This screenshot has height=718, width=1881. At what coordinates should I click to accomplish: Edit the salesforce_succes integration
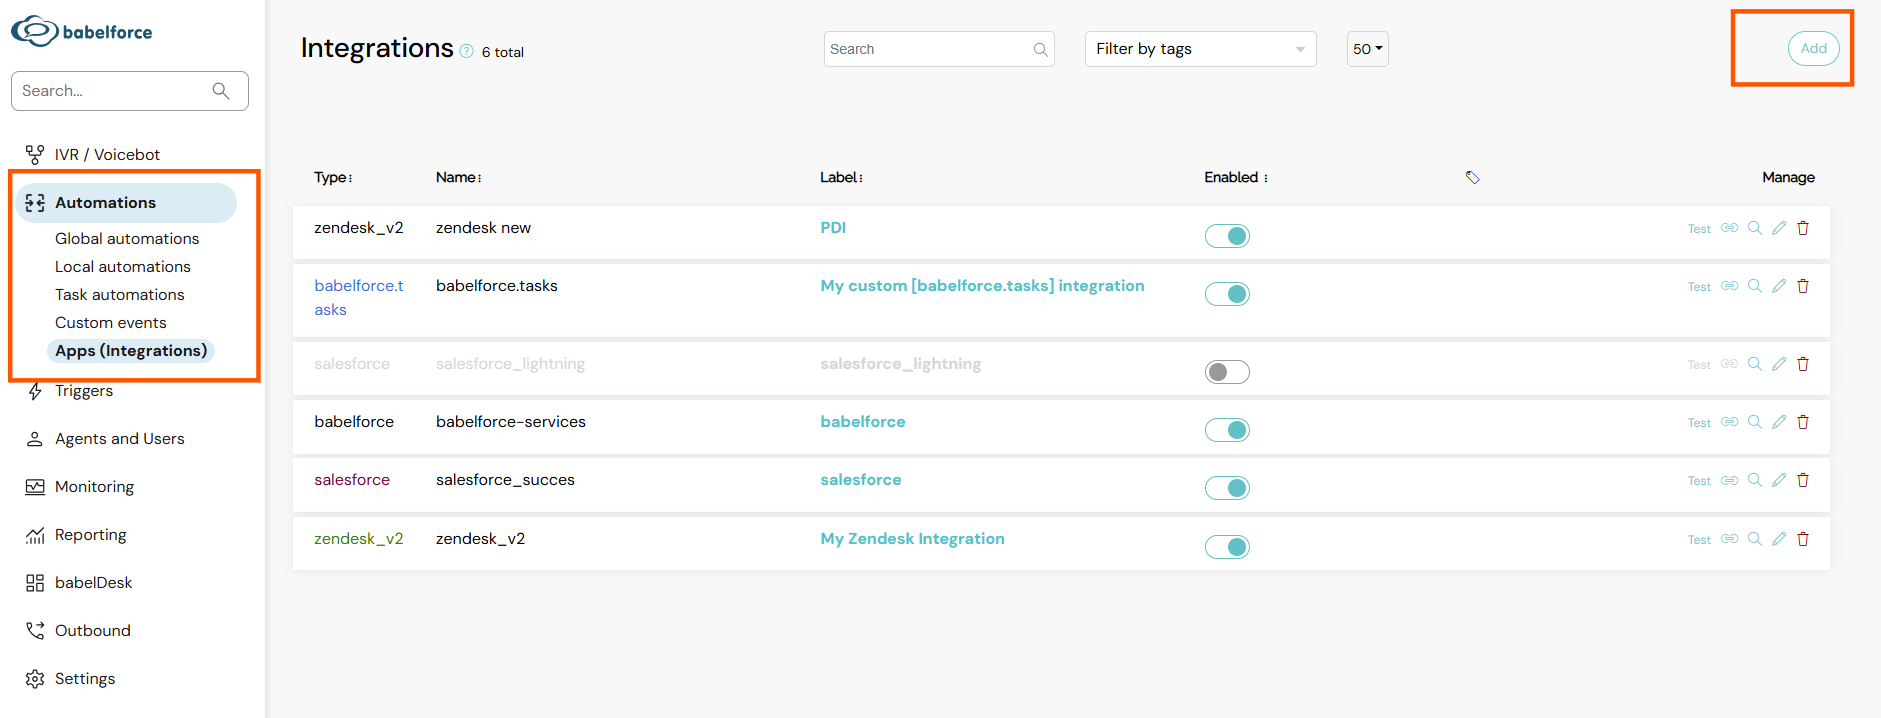click(x=1779, y=480)
